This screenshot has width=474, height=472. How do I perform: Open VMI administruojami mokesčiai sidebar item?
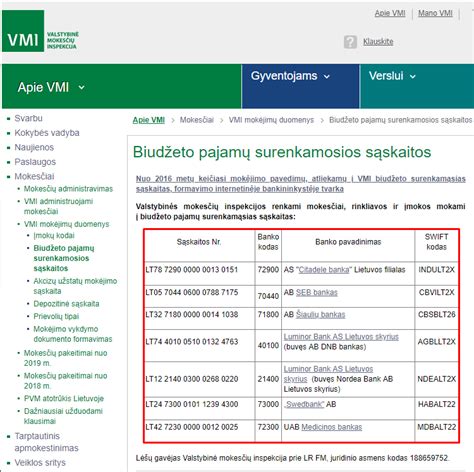[58, 206]
